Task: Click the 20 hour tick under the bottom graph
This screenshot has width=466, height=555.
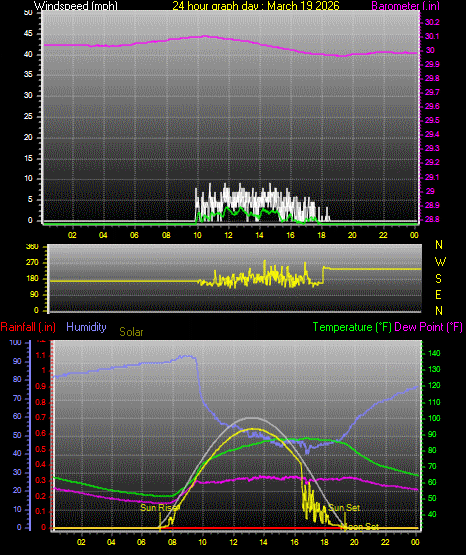Action: (x=355, y=542)
